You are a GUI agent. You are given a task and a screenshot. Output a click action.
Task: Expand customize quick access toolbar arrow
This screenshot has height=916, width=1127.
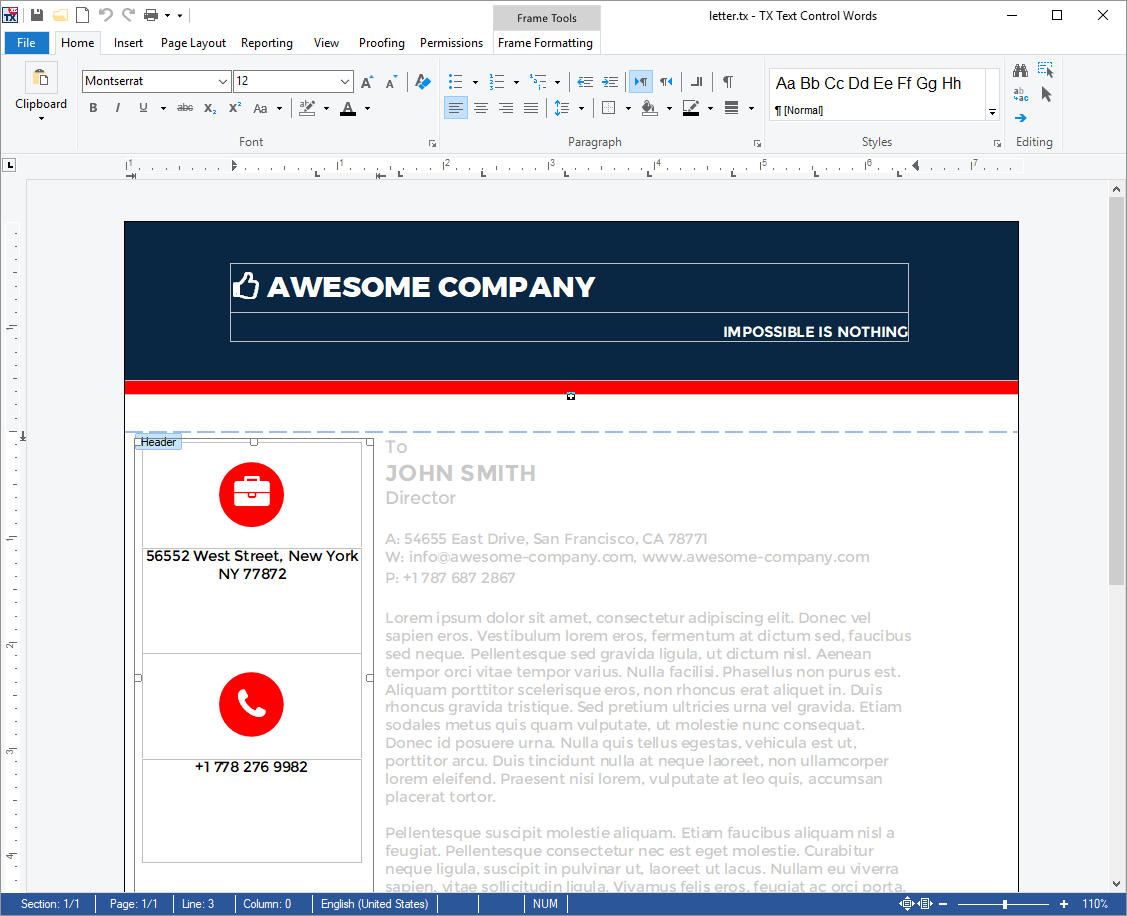point(180,15)
